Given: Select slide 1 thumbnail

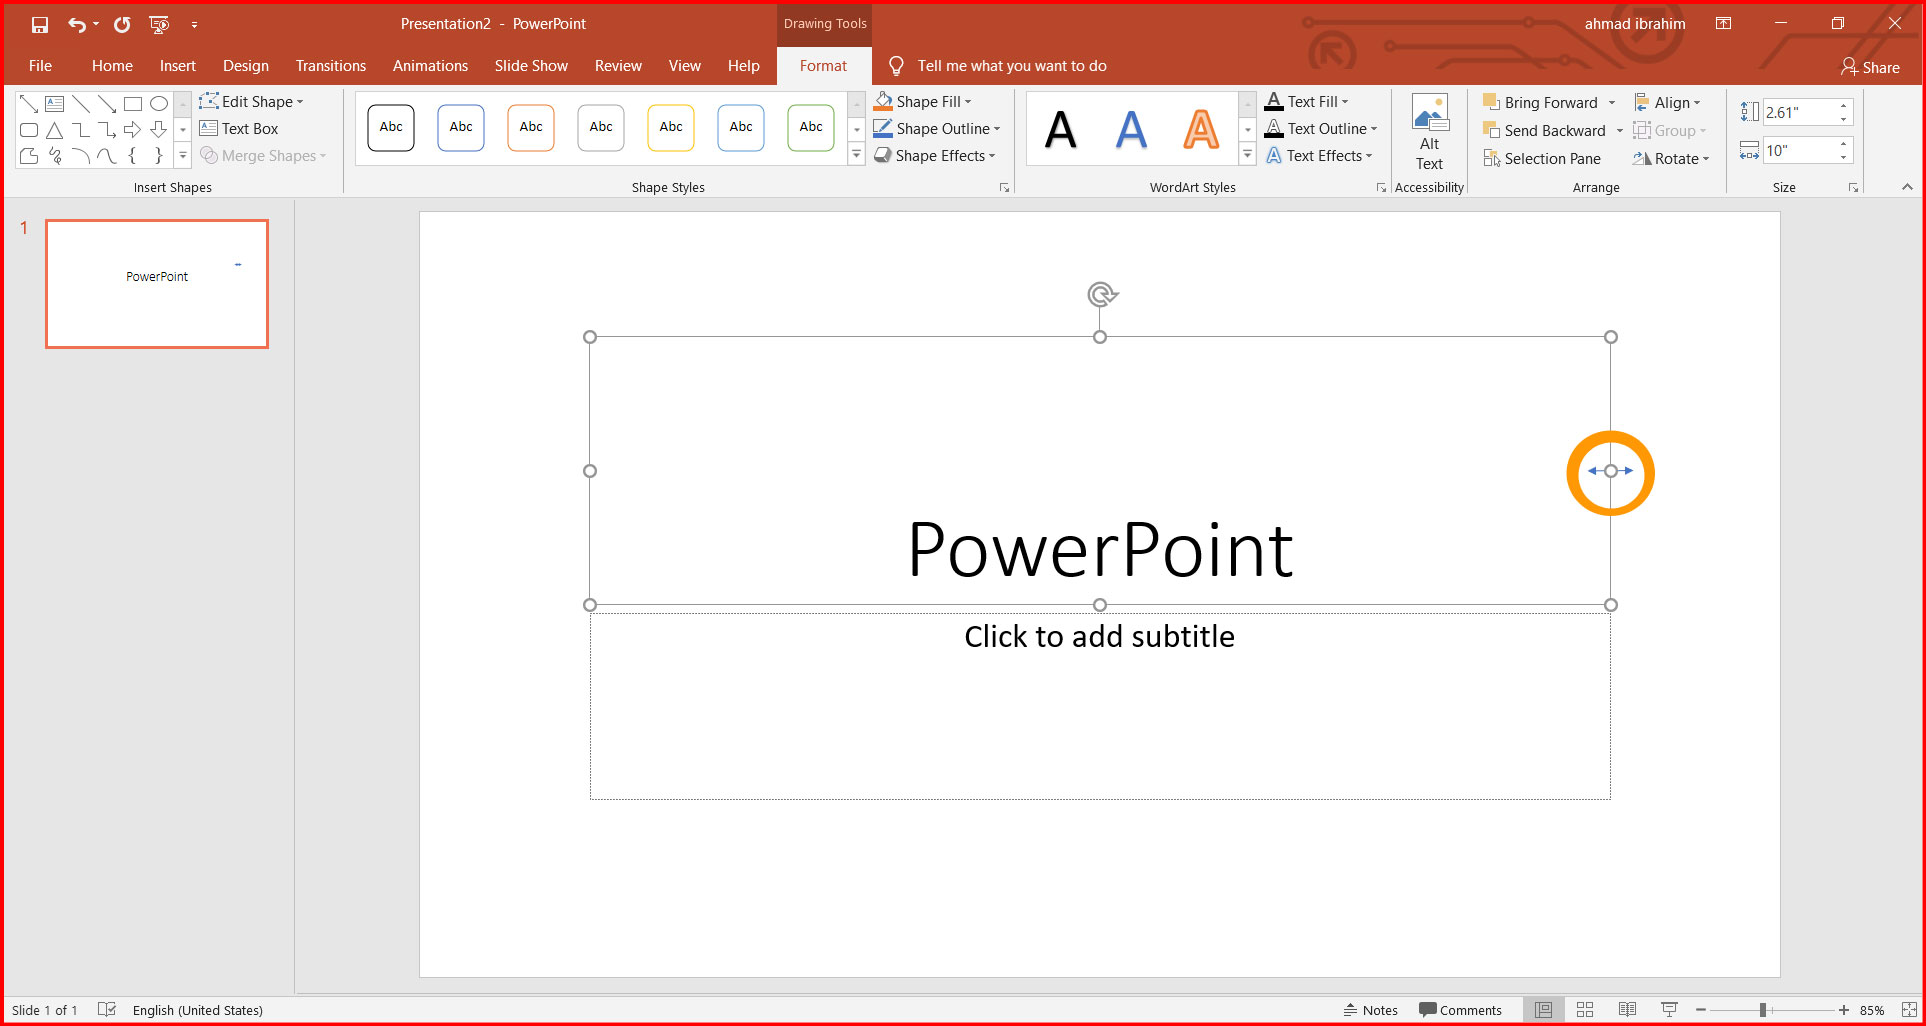Looking at the screenshot, I should coord(157,284).
